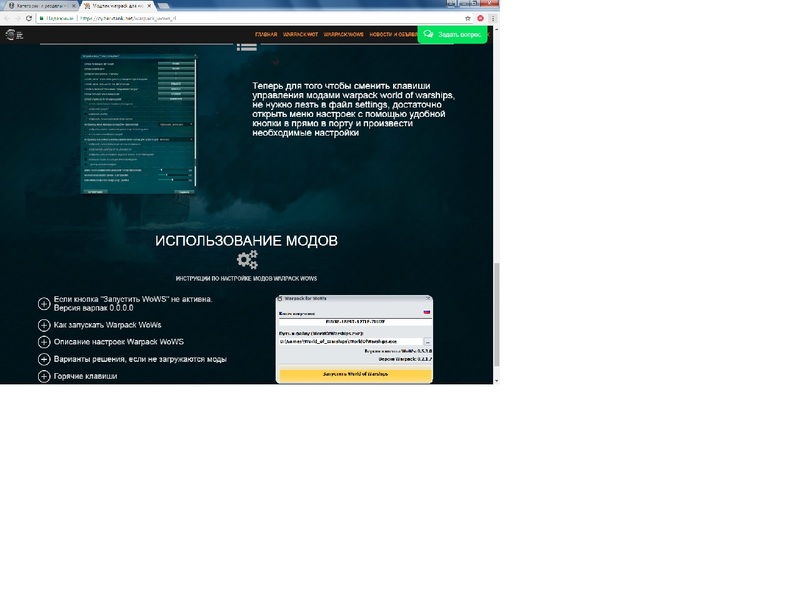Click the site logo in header
This screenshot has height=615, width=800.
click(12, 35)
